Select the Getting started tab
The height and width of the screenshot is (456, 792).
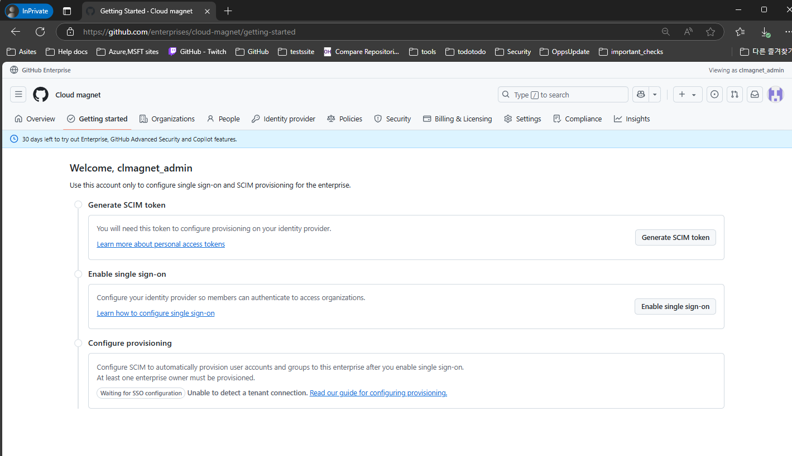pos(97,119)
